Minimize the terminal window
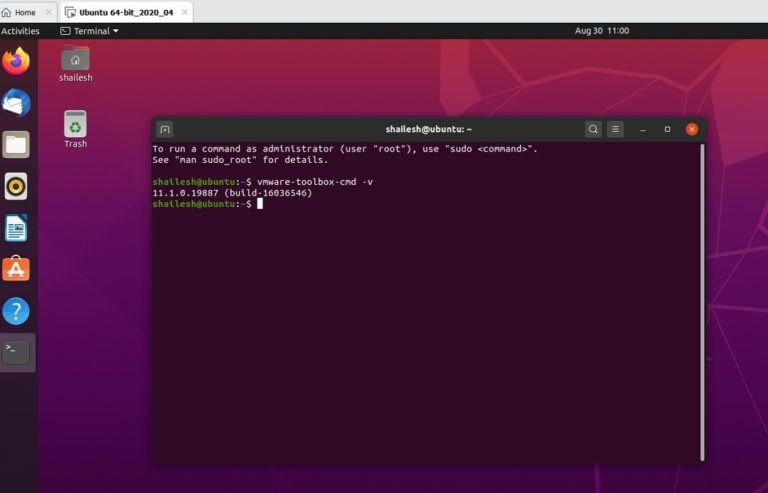Image resolution: width=768 pixels, height=493 pixels. [643, 130]
